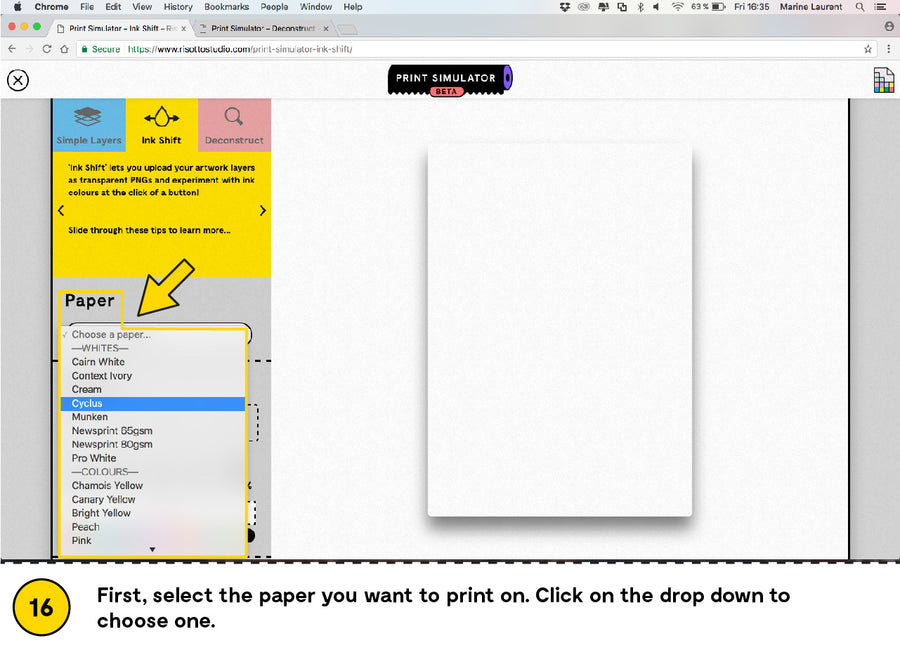Open the colour chart icon at top right
Viewport: 900px width, 650px height.
click(x=883, y=81)
